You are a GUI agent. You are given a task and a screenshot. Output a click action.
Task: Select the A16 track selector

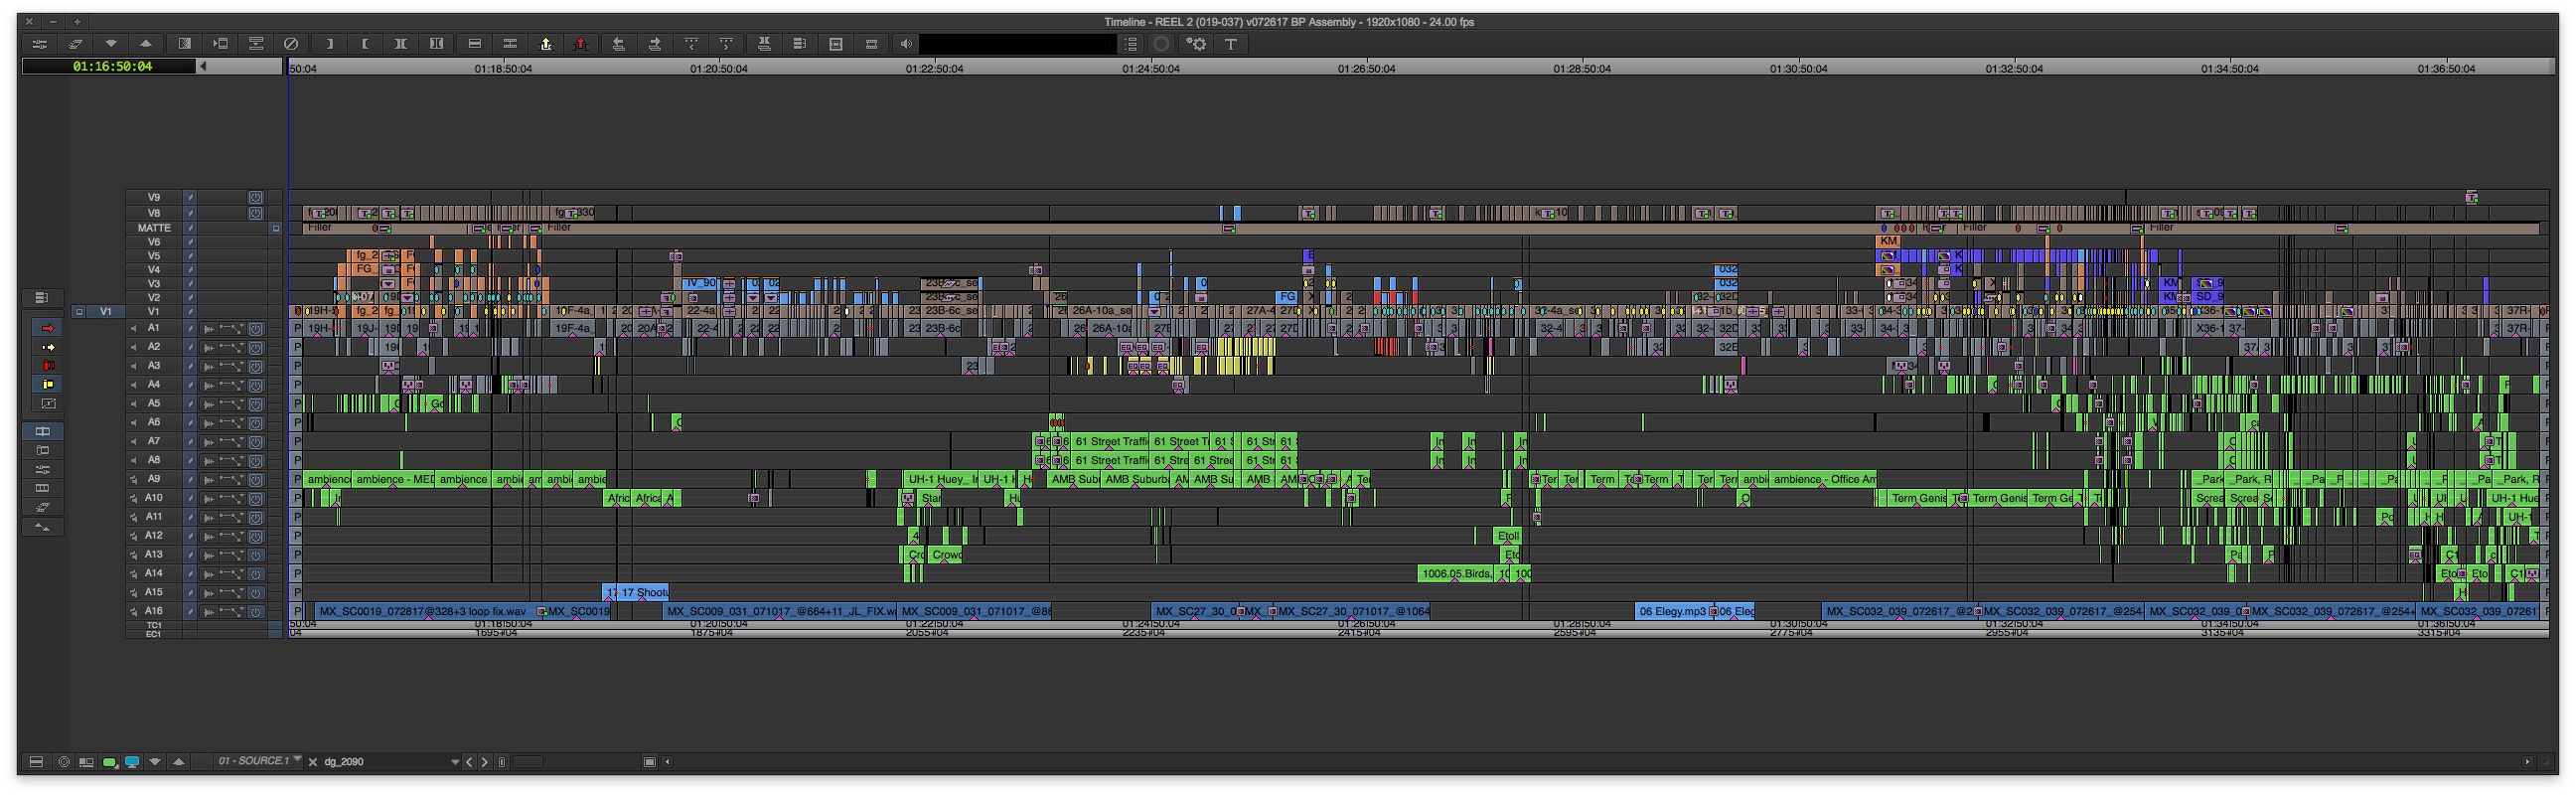click(x=154, y=611)
